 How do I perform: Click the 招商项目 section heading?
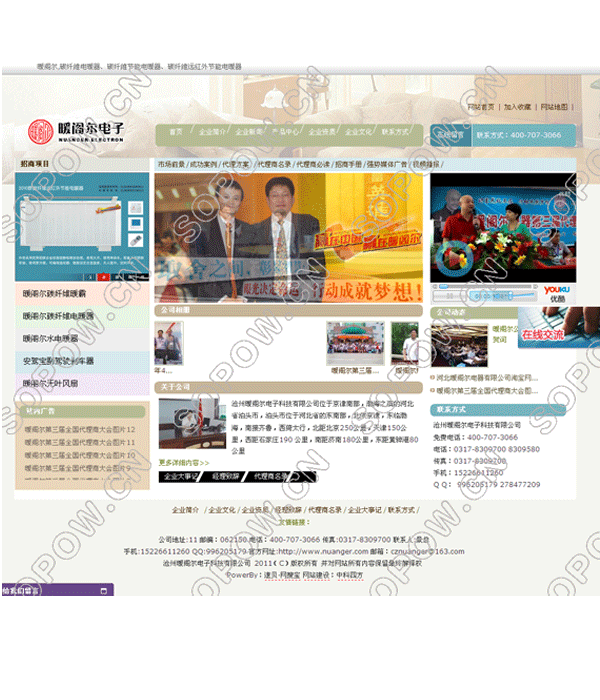pyautogui.click(x=35, y=164)
